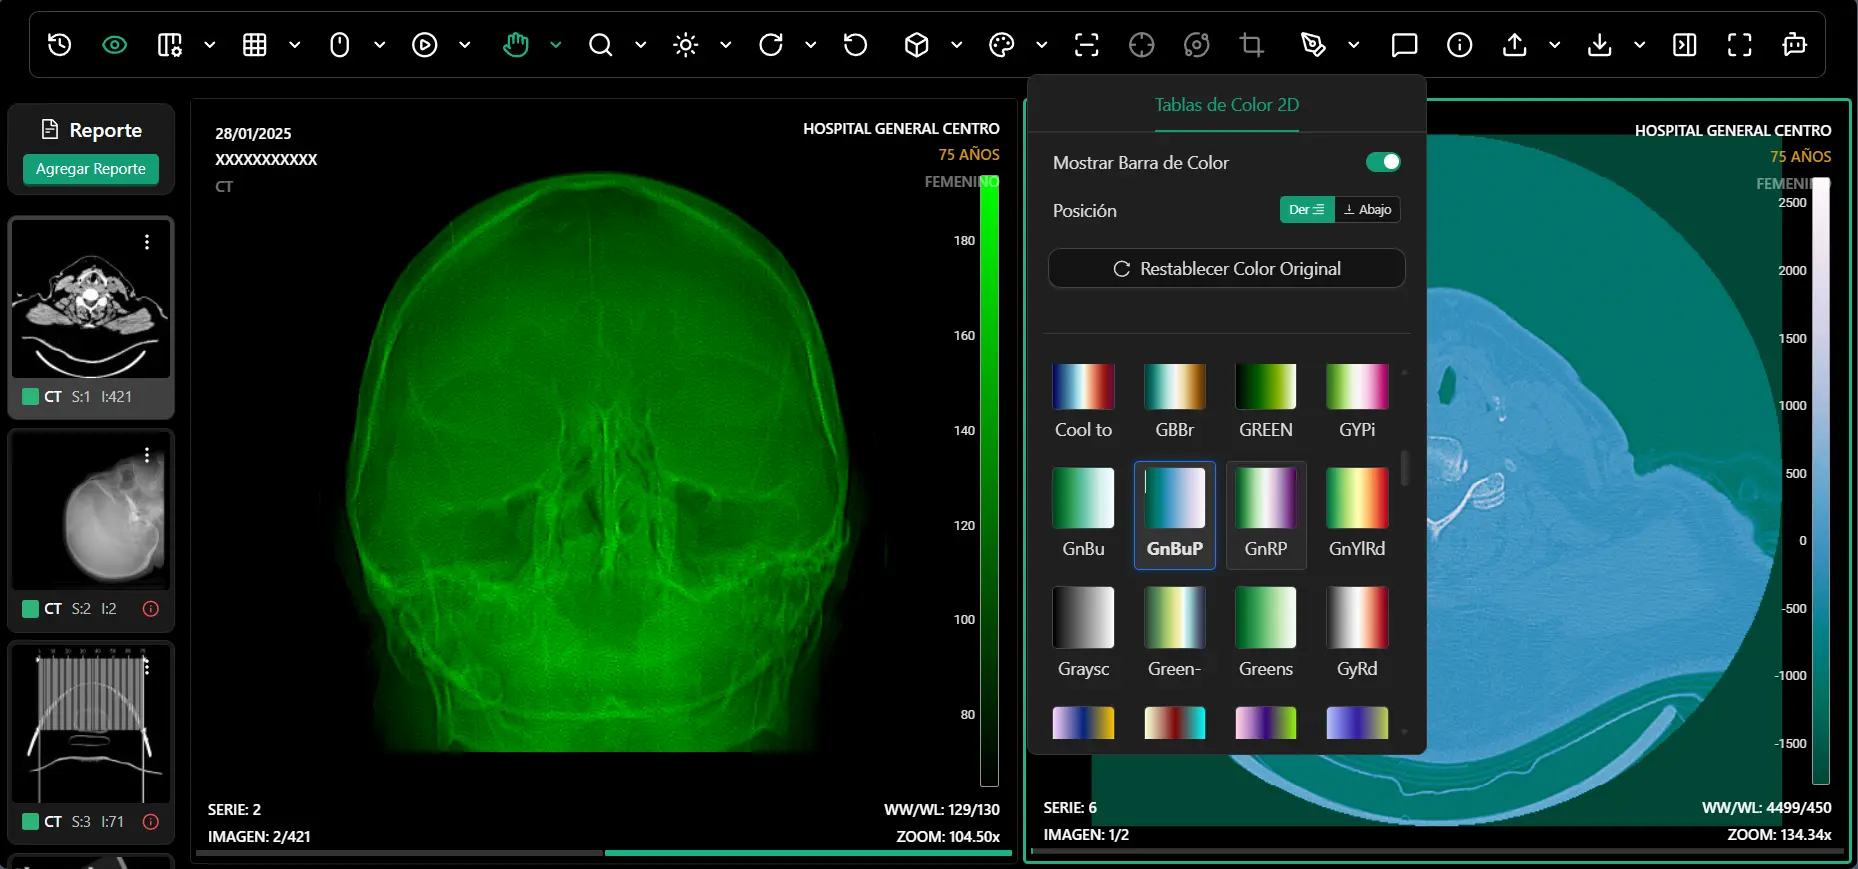Expand dropdown arrow next to grid layout icon
This screenshot has height=869, width=1858.
tap(295, 45)
